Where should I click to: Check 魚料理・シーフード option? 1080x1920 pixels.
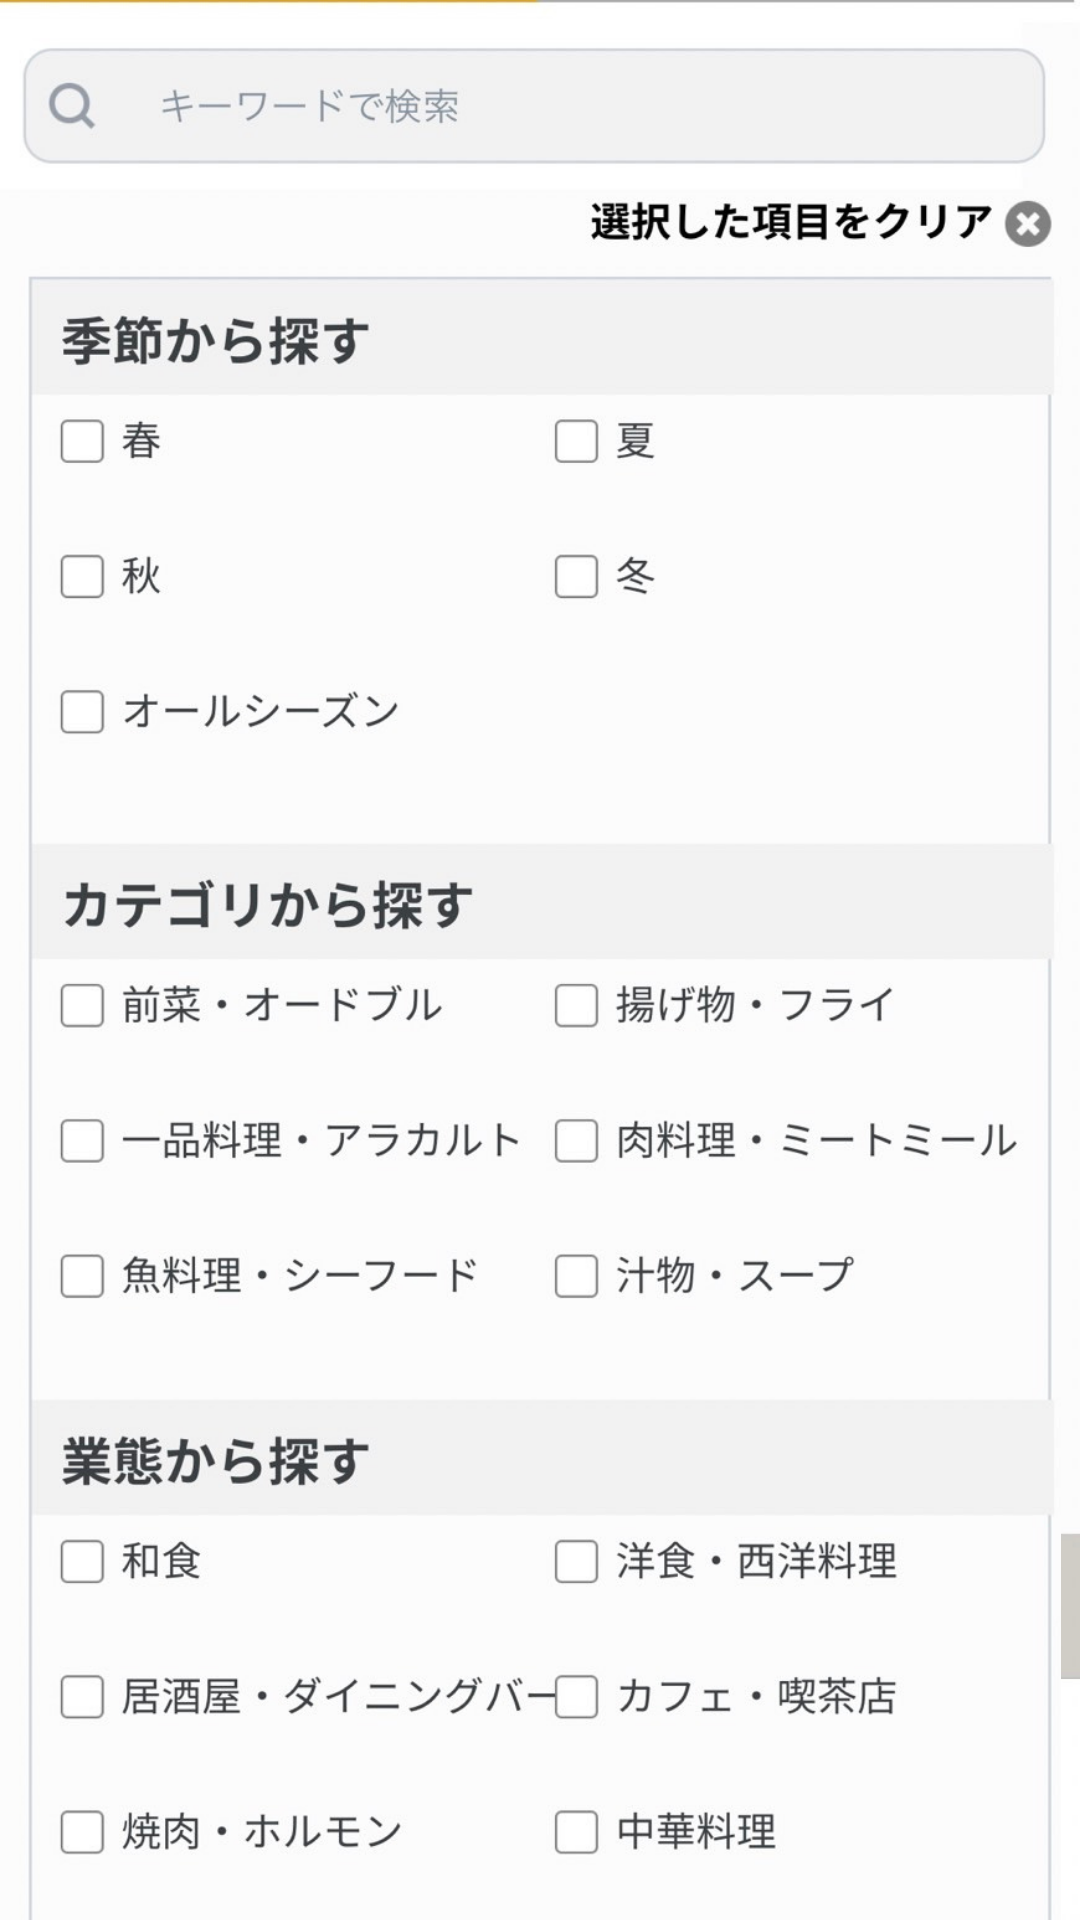[x=82, y=1277]
